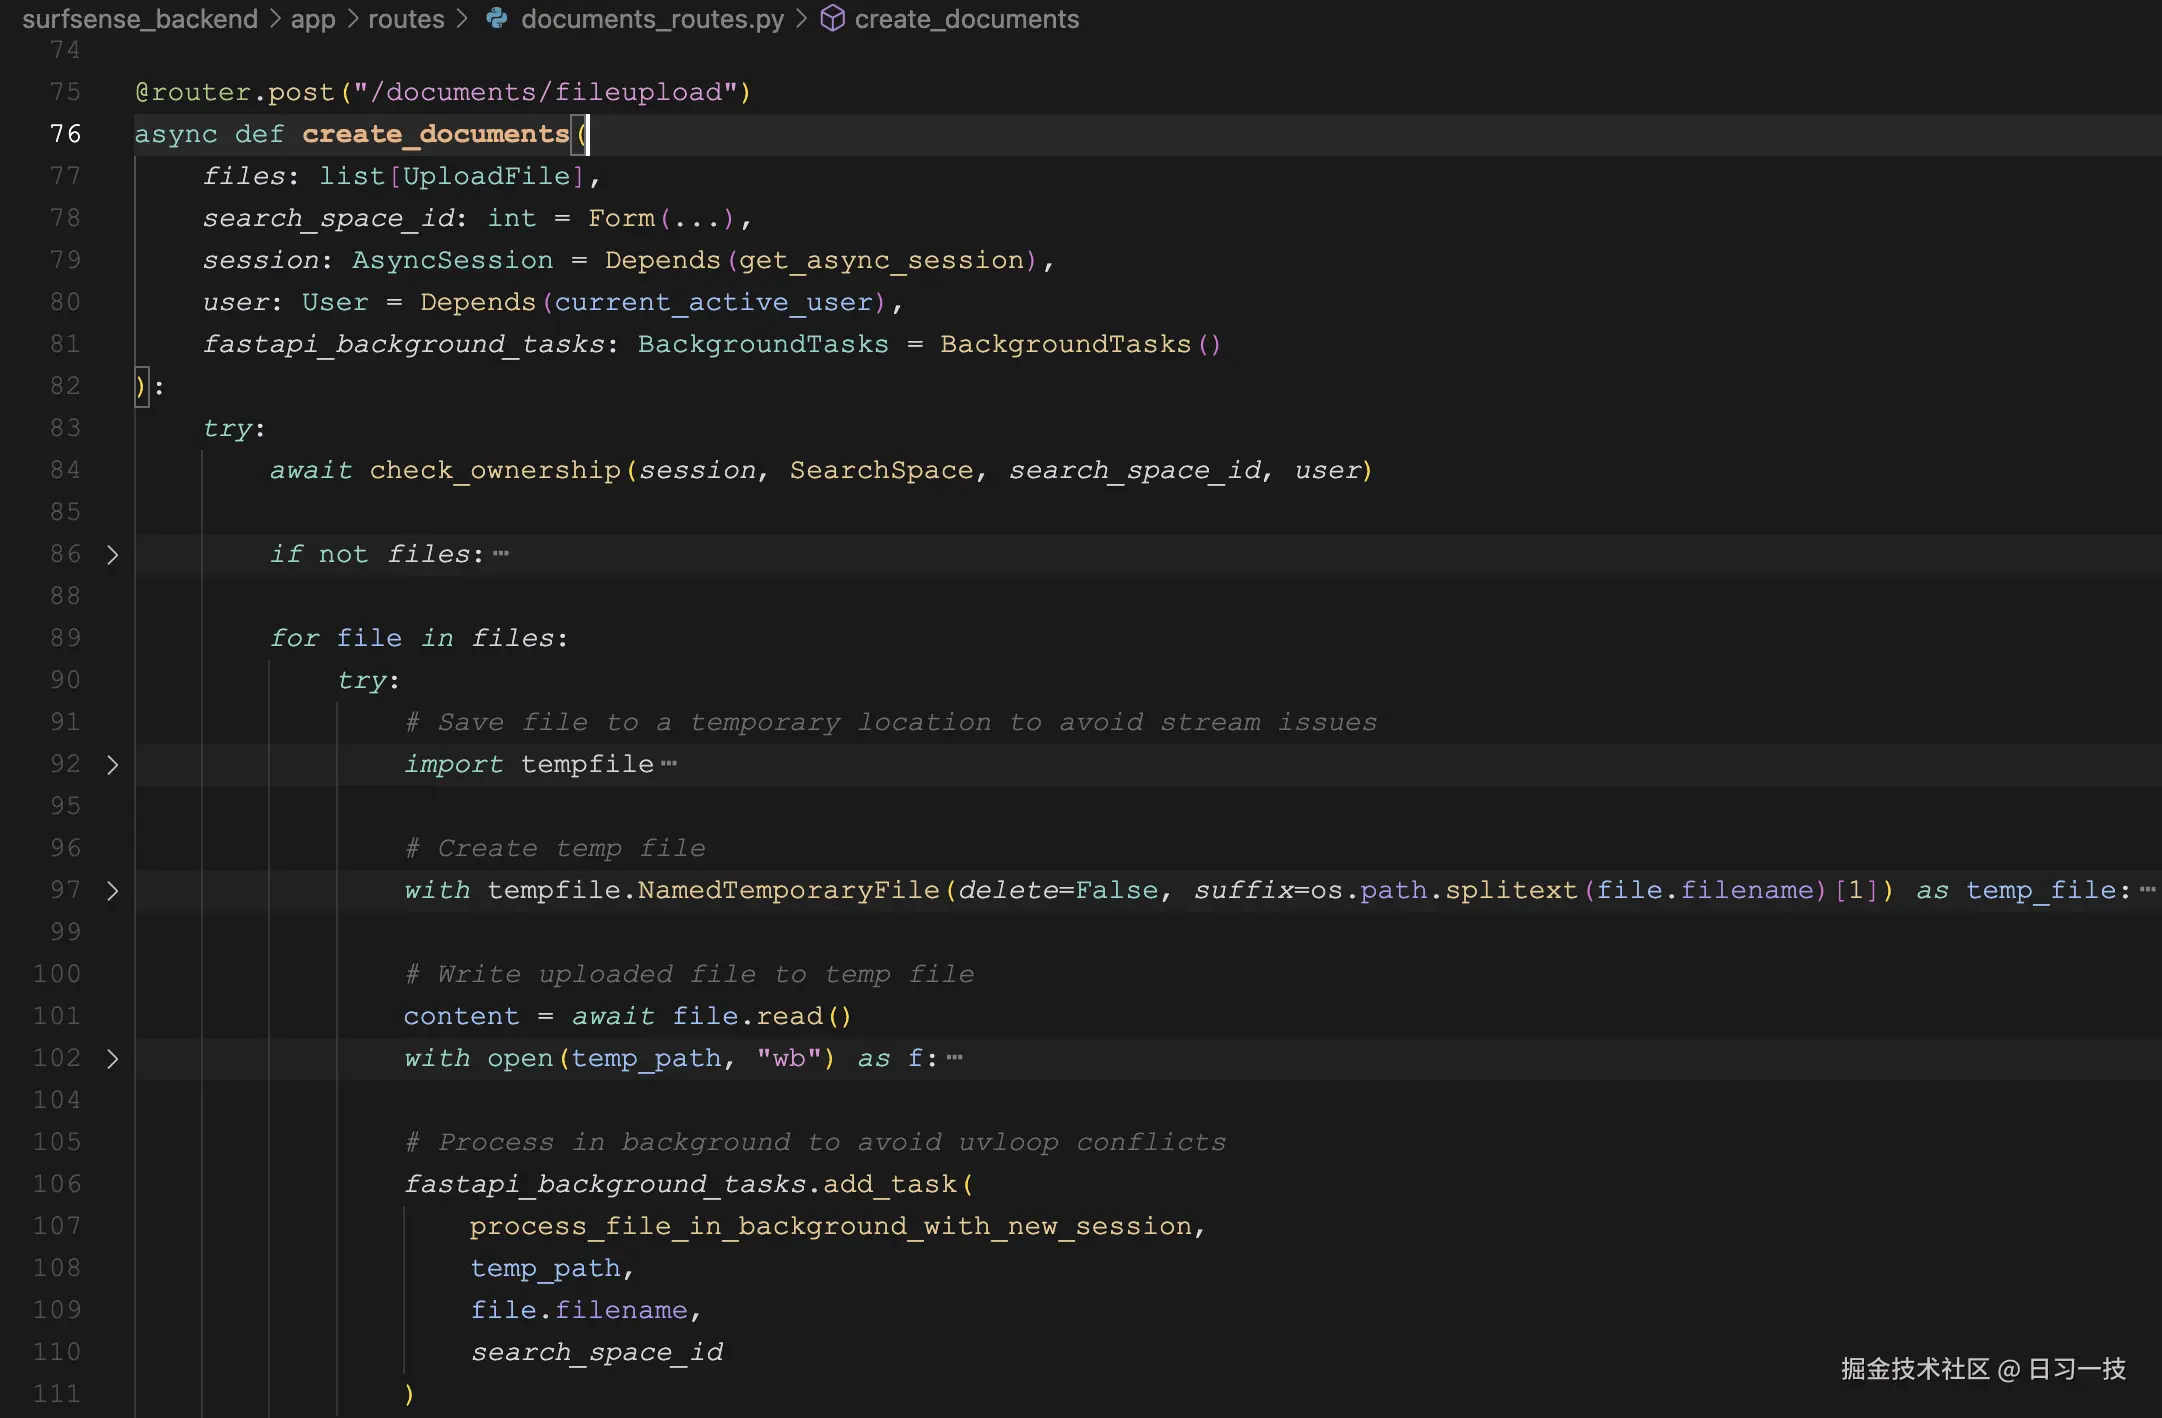This screenshot has height=1418, width=2162.
Task: Click the app breadcrumb item
Action: coord(313,19)
